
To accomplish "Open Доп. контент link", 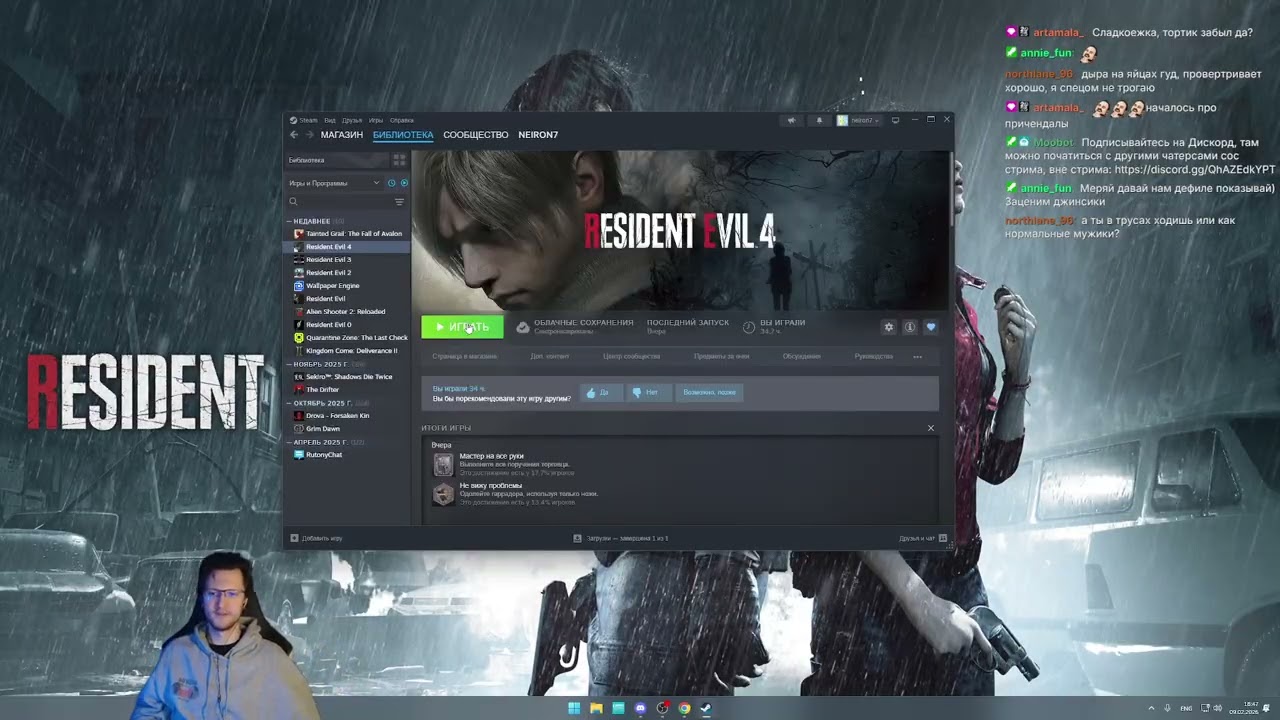I will (550, 356).
